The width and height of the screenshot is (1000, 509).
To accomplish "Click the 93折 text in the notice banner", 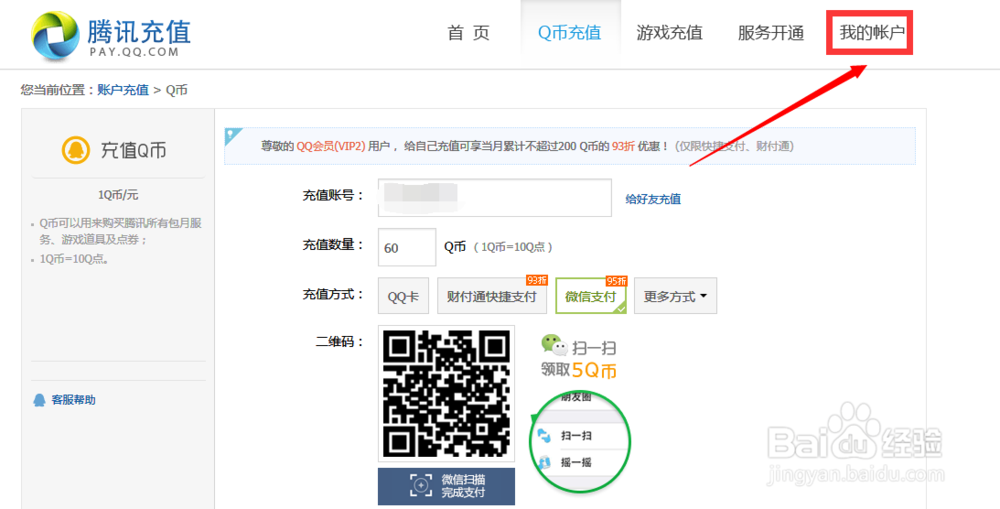I will (x=623, y=146).
